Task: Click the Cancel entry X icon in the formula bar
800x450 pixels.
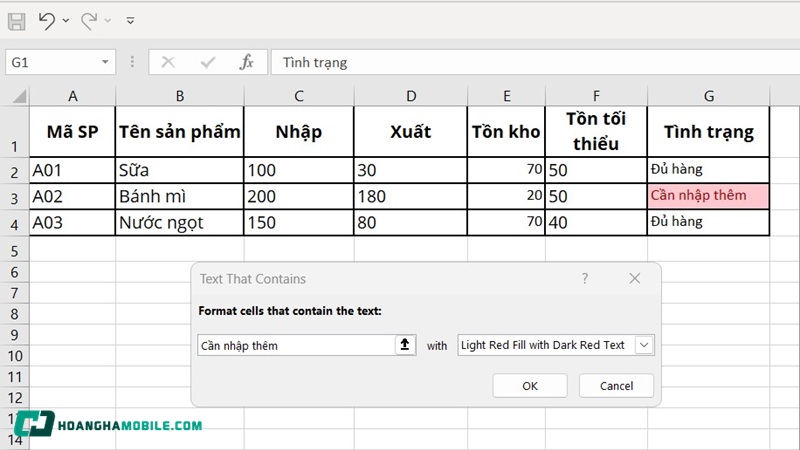Action: [x=168, y=62]
